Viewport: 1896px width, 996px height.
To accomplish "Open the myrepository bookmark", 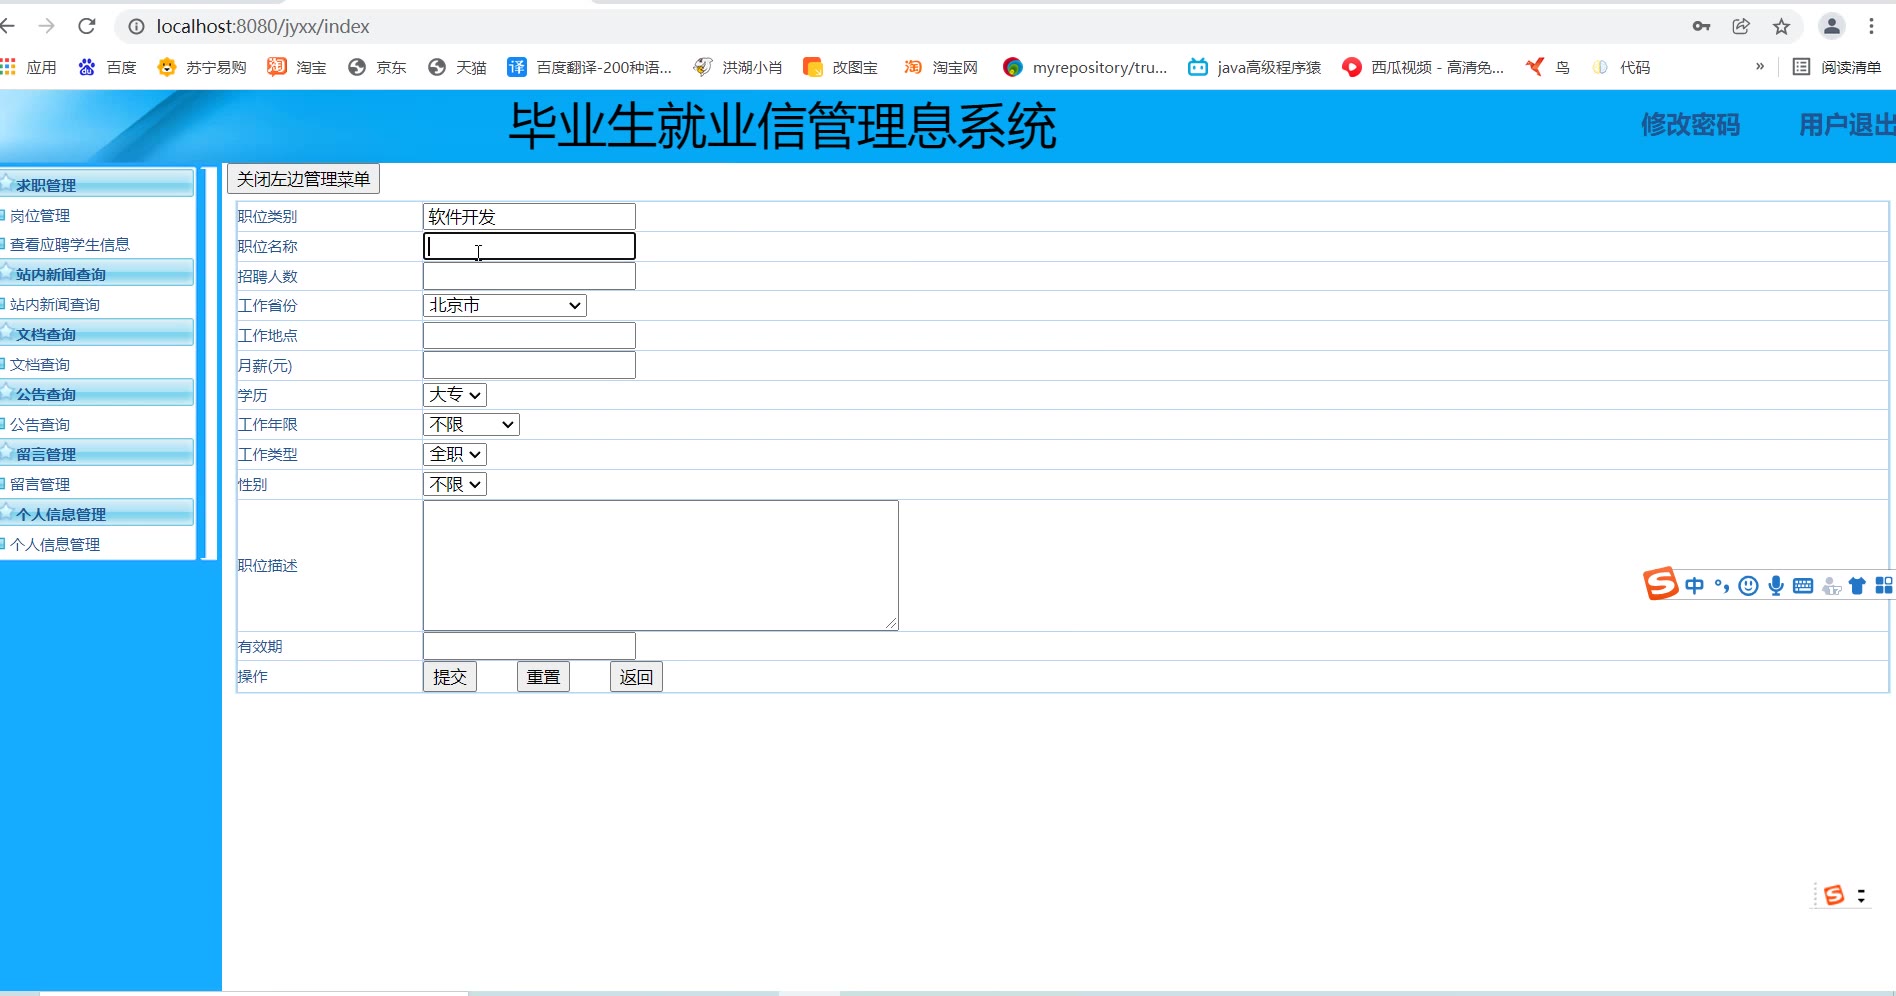I will [x=1085, y=67].
